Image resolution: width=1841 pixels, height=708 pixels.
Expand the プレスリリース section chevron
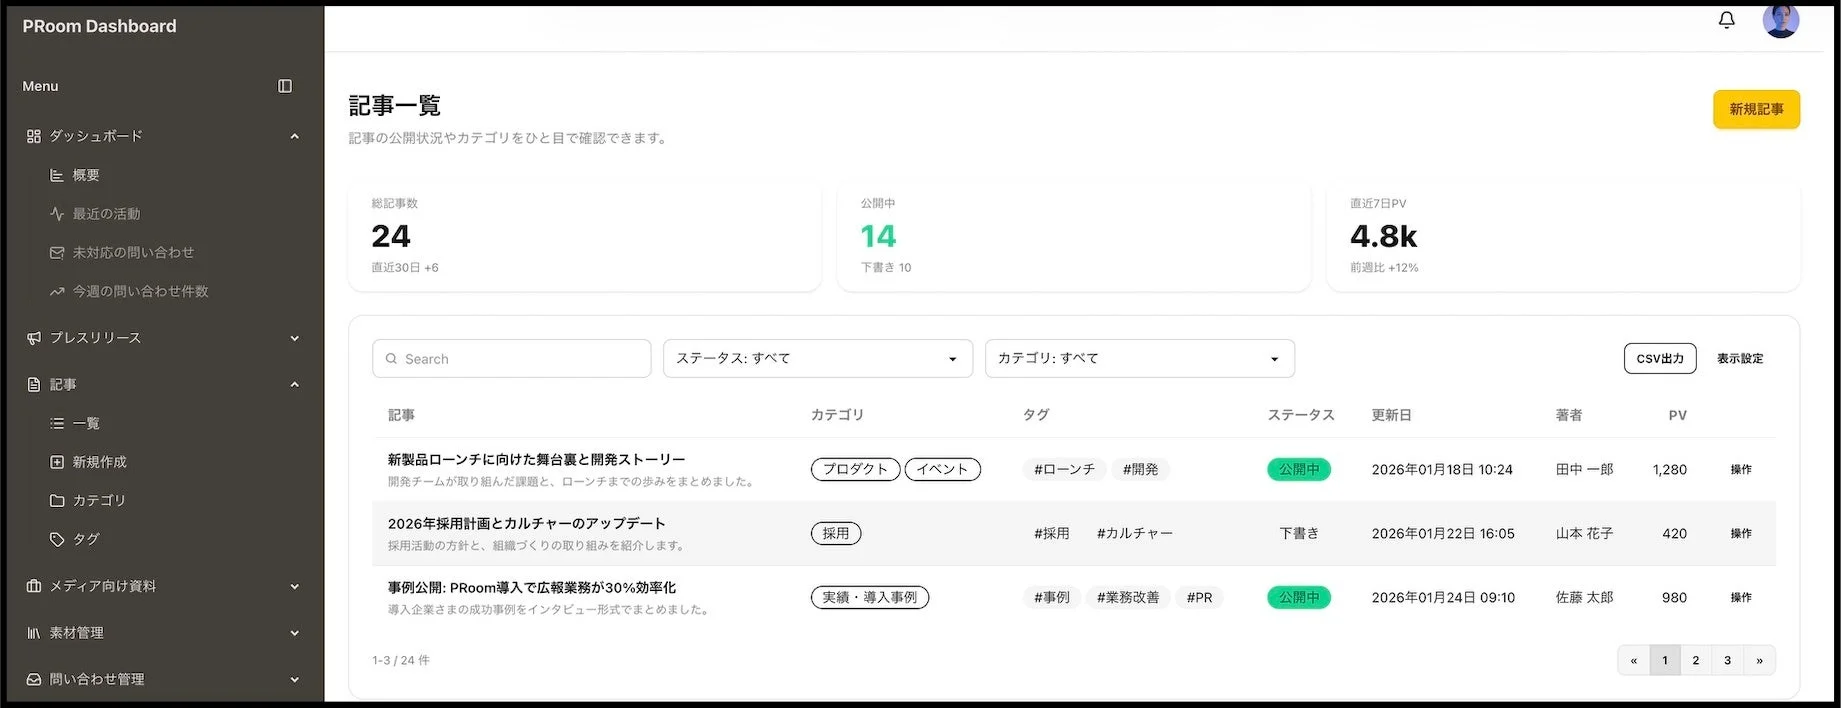pos(295,338)
